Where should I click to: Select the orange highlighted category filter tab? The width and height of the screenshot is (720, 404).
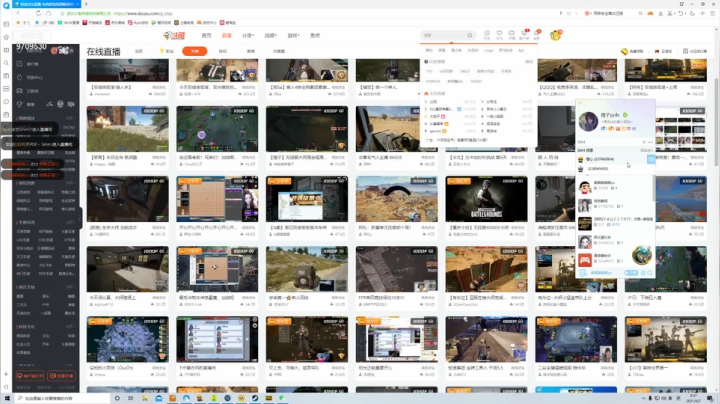(x=195, y=51)
